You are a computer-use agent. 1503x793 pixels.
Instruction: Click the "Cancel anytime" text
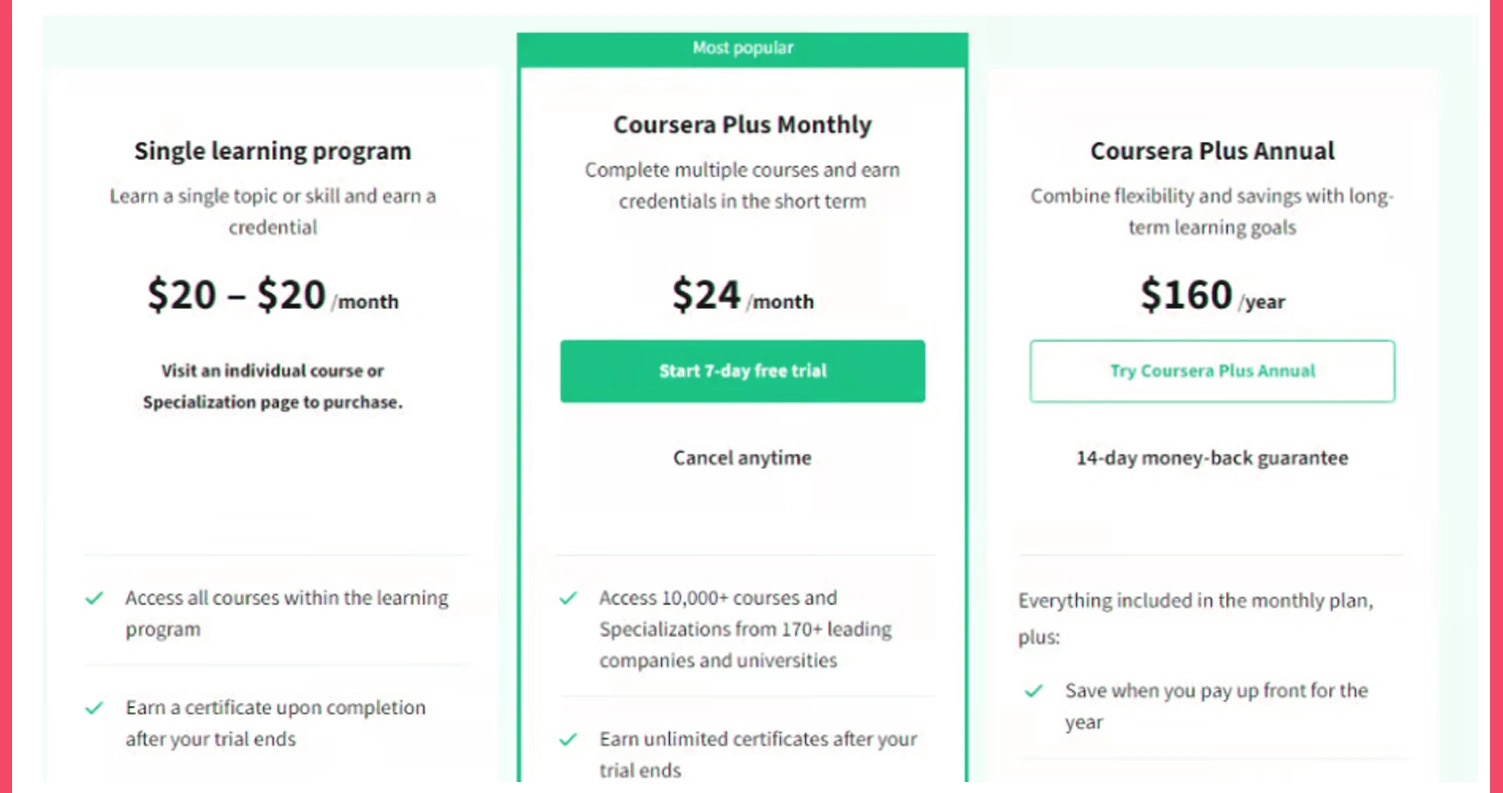[742, 458]
